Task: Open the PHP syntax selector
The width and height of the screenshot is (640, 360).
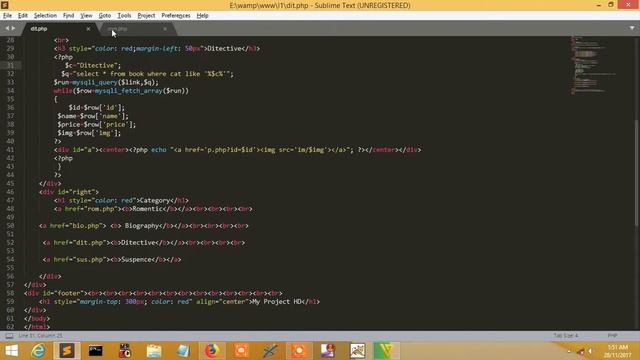Action: tap(612, 336)
